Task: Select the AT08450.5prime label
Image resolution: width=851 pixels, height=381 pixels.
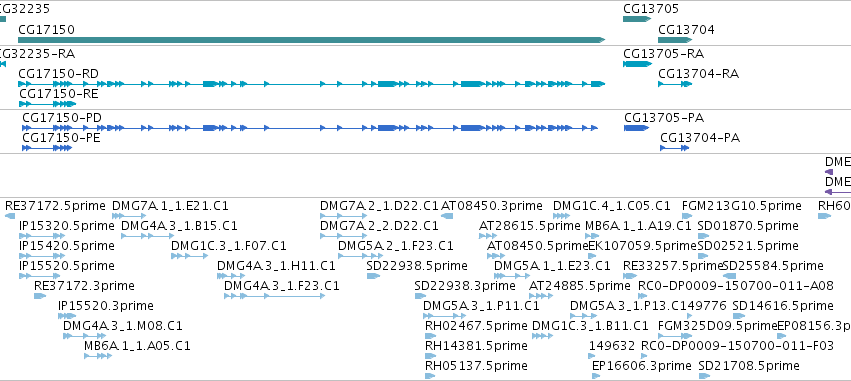Action: coord(538,246)
